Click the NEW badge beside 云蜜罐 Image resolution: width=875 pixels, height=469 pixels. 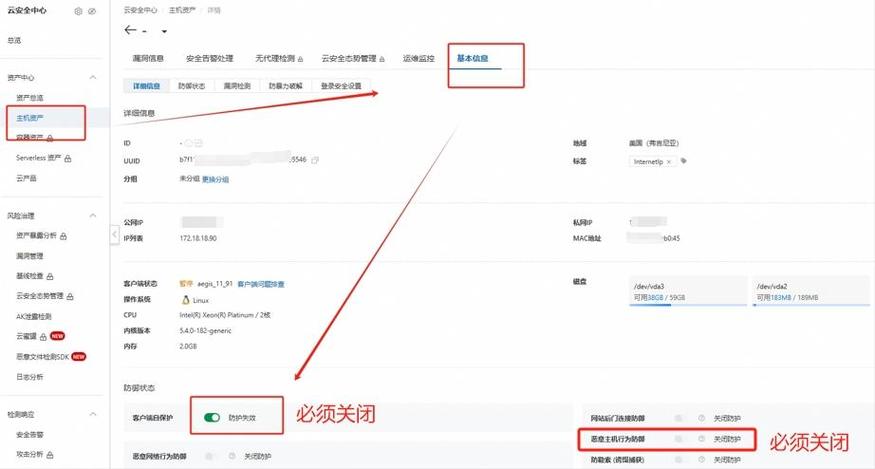(x=57, y=336)
